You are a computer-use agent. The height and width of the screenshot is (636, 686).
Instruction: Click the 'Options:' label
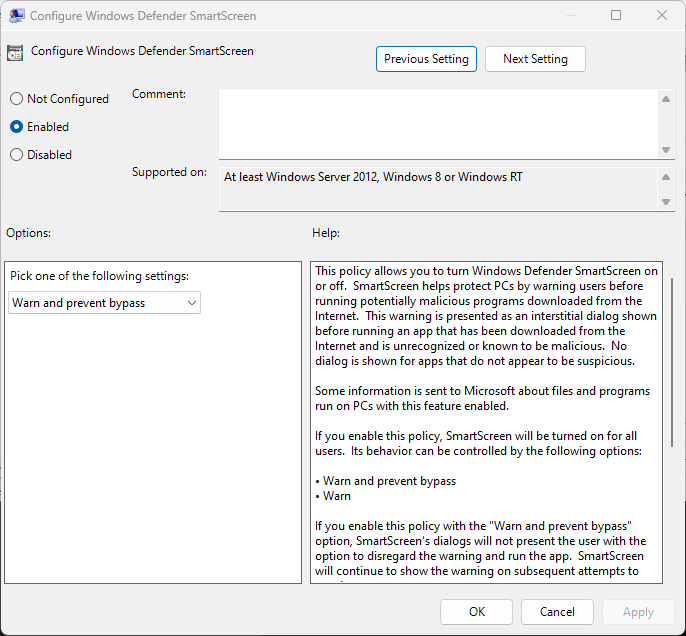pyautogui.click(x=28, y=233)
